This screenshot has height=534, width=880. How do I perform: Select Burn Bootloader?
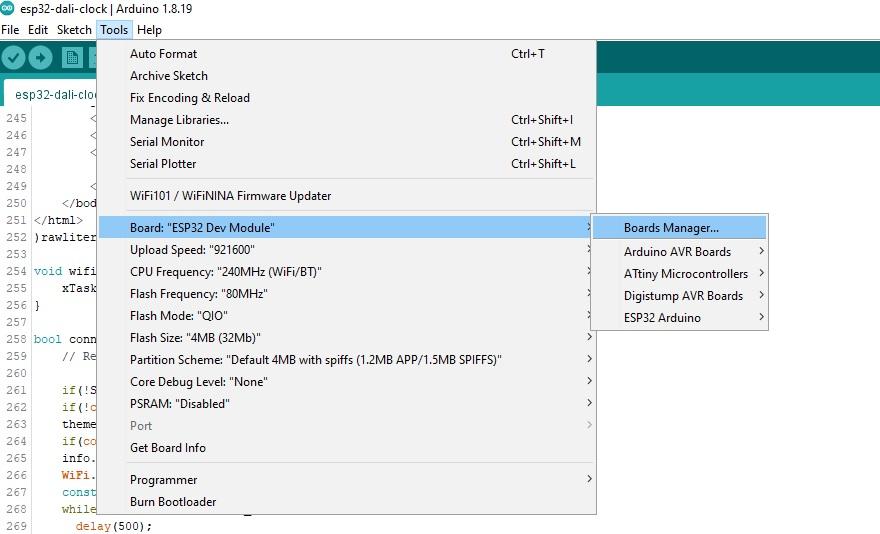click(x=345, y=501)
